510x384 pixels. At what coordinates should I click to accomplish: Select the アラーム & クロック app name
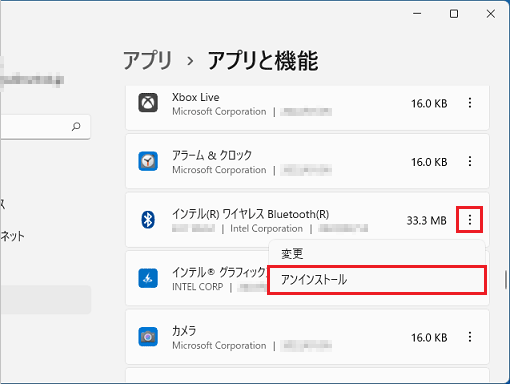[212, 155]
